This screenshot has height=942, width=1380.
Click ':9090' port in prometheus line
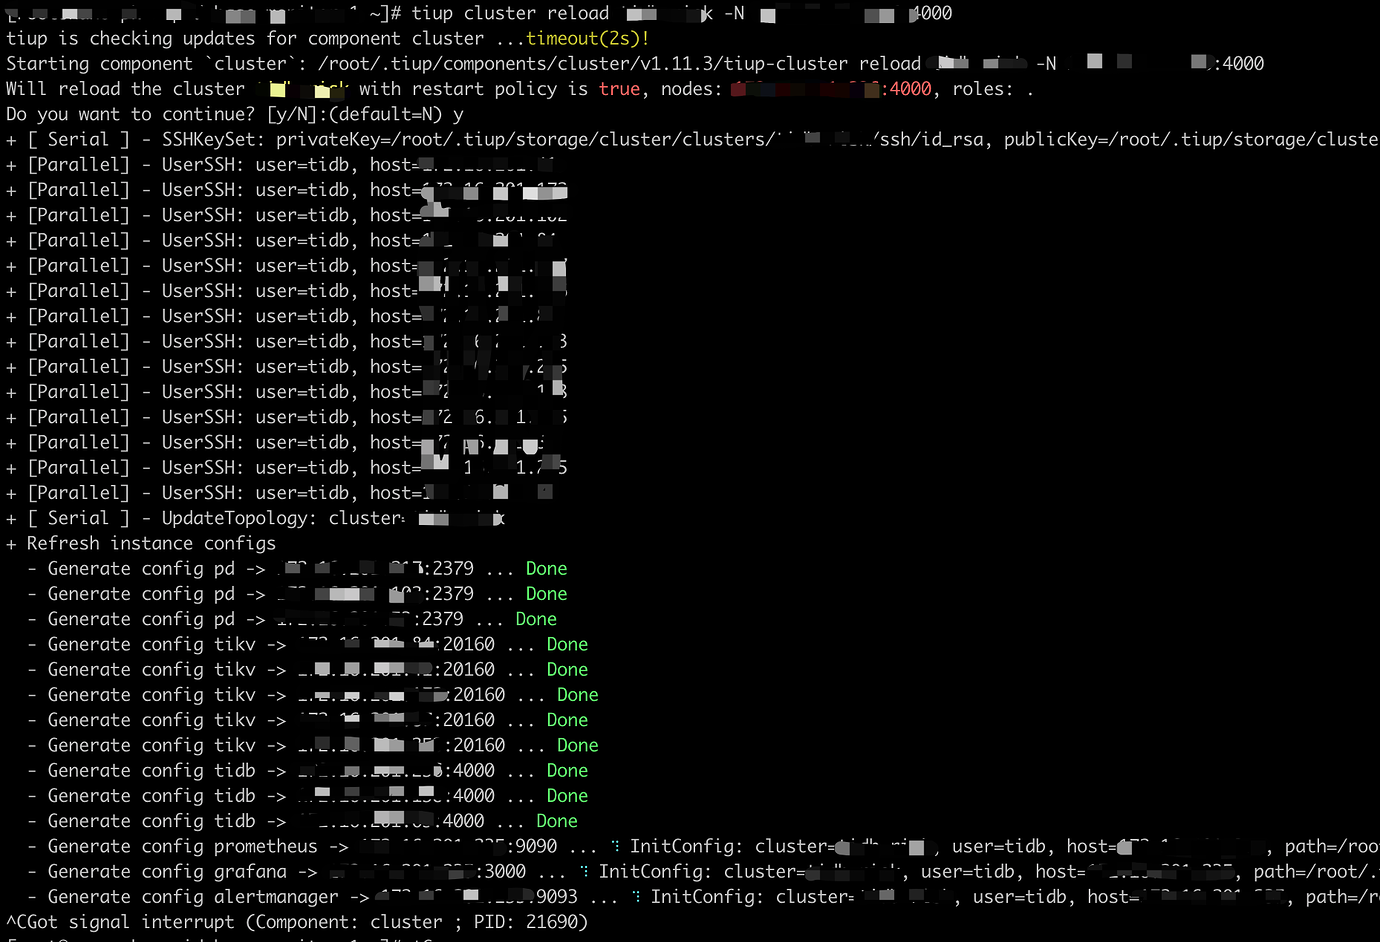(x=531, y=846)
